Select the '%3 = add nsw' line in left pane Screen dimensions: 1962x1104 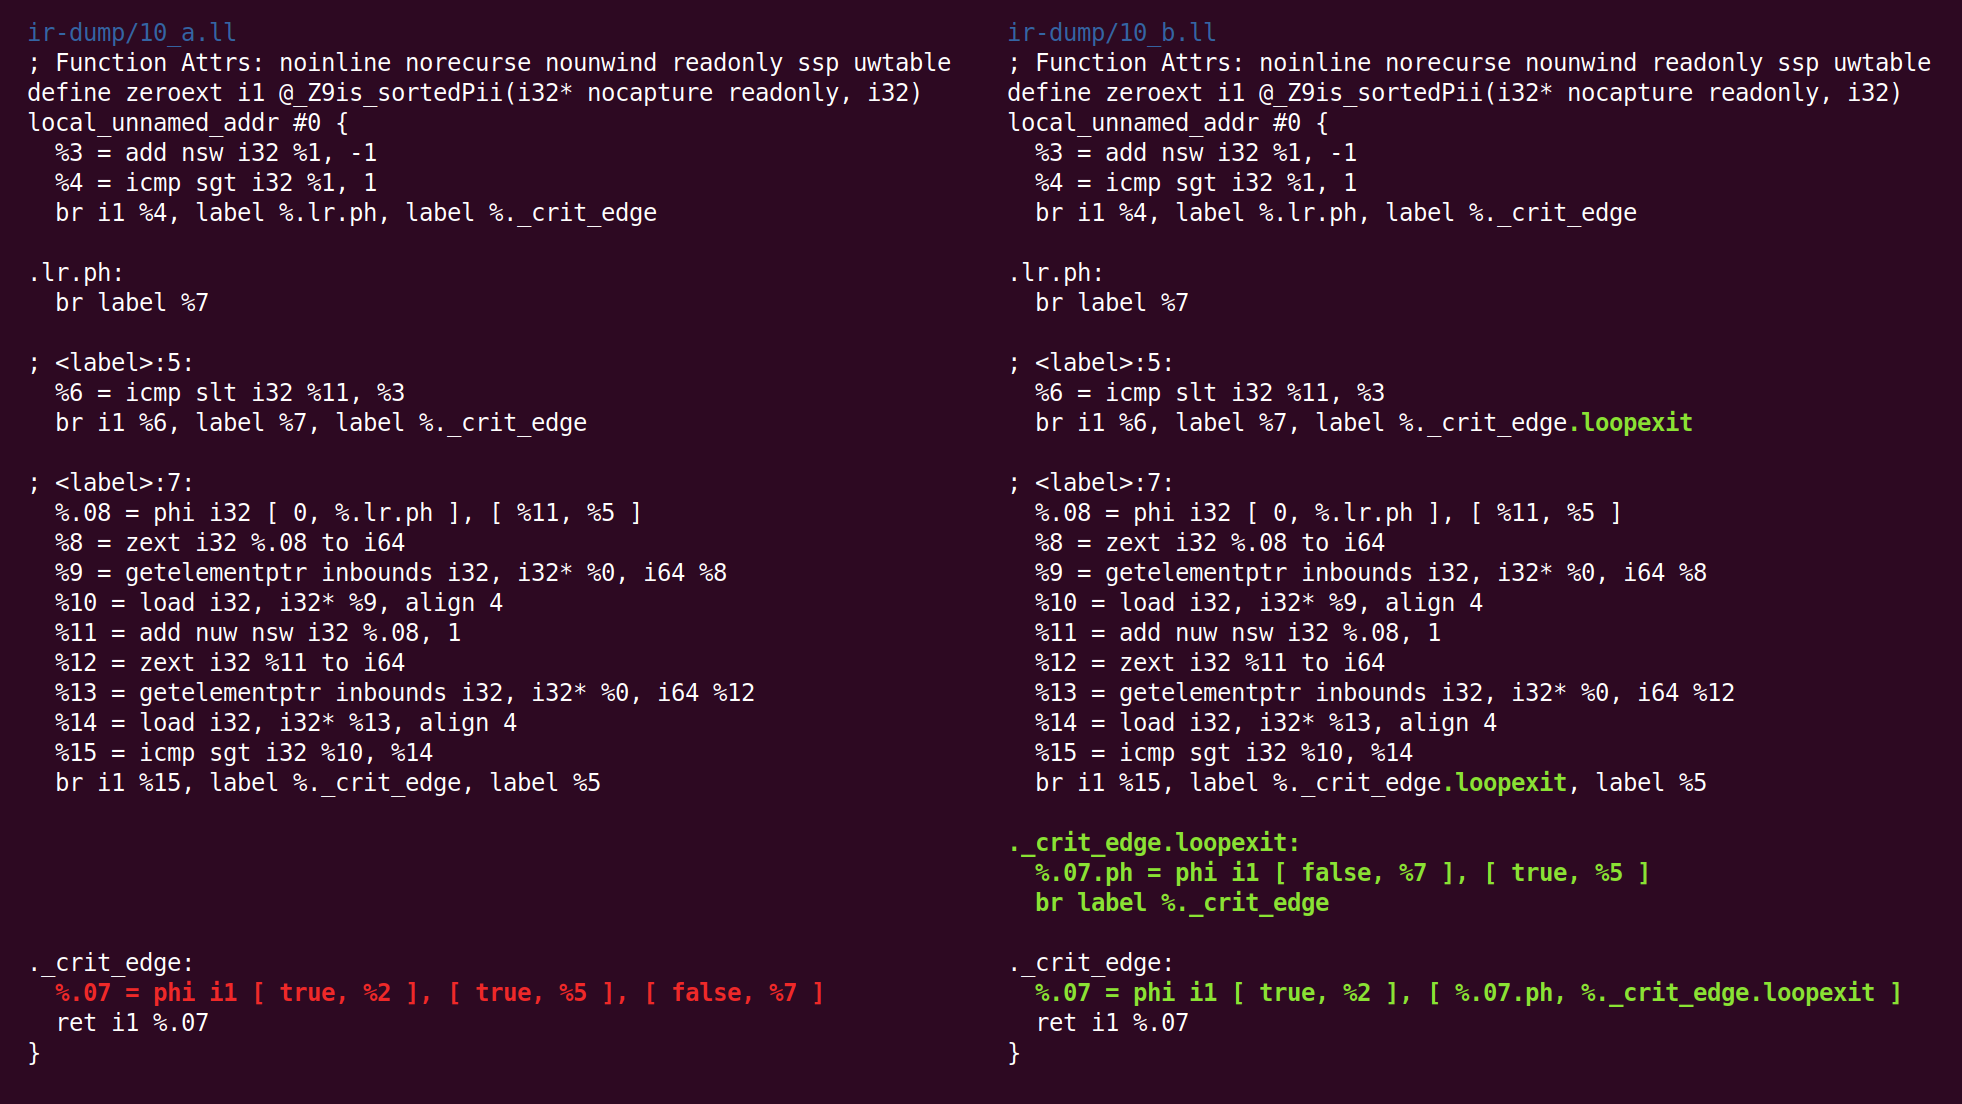216,153
